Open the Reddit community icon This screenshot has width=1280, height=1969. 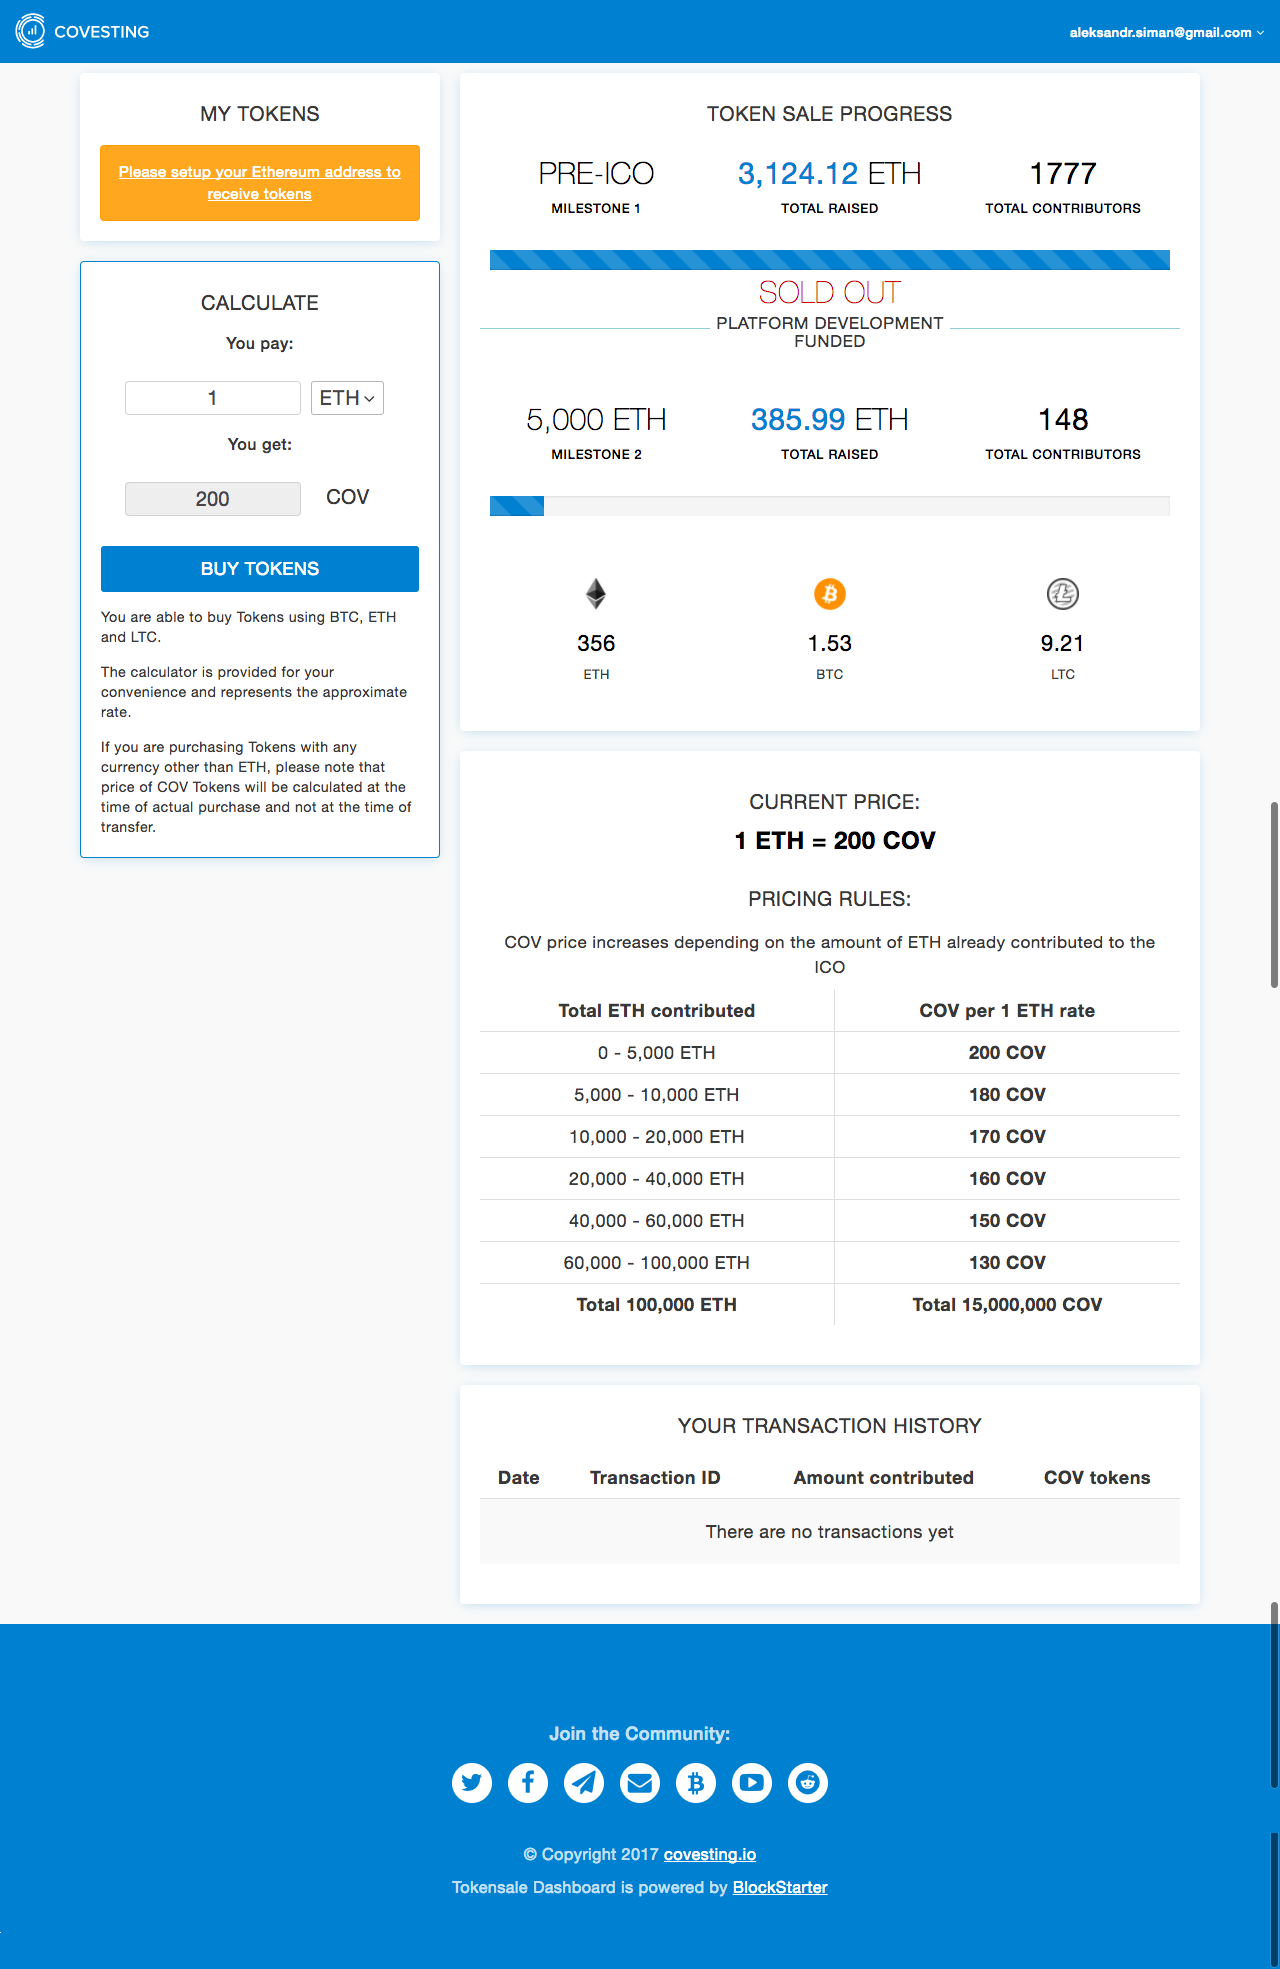tap(808, 1782)
